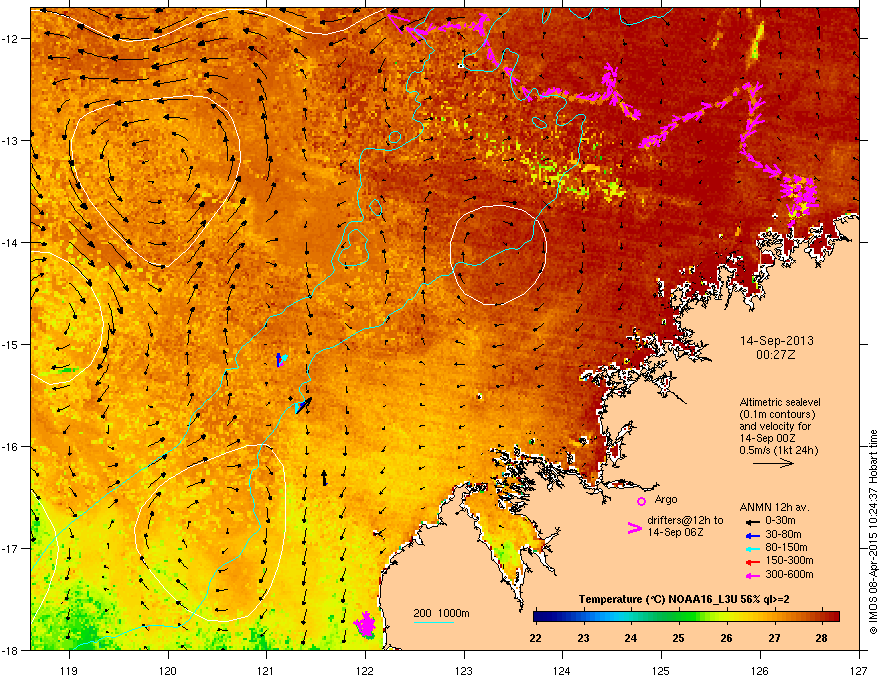Viewport: 880px width, 680px height.
Task: Click the black 0-30m arrow in the ANMN legend
Action: [x=752, y=521]
